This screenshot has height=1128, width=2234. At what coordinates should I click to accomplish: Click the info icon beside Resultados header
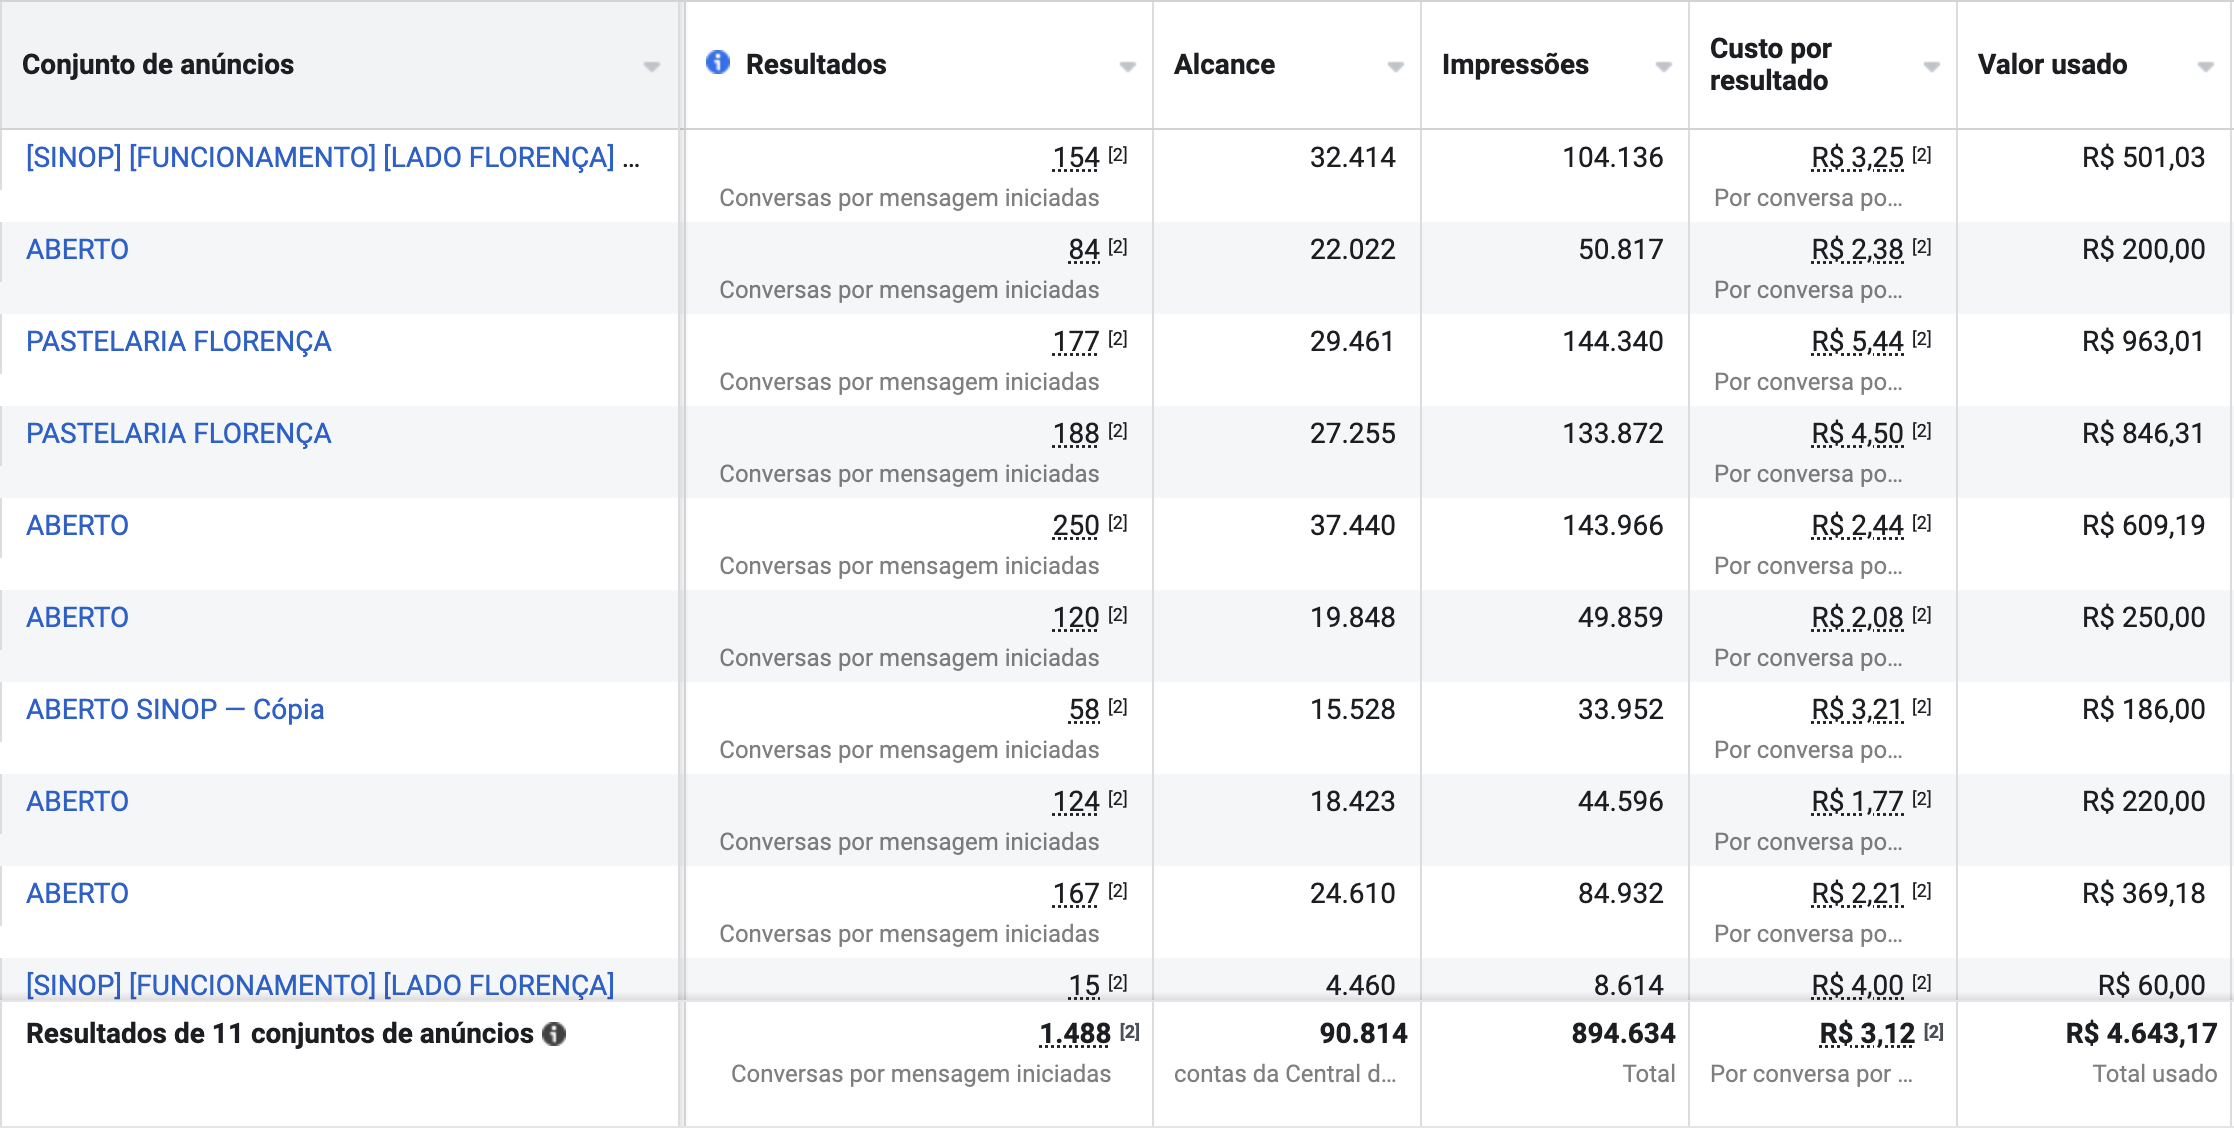717,63
